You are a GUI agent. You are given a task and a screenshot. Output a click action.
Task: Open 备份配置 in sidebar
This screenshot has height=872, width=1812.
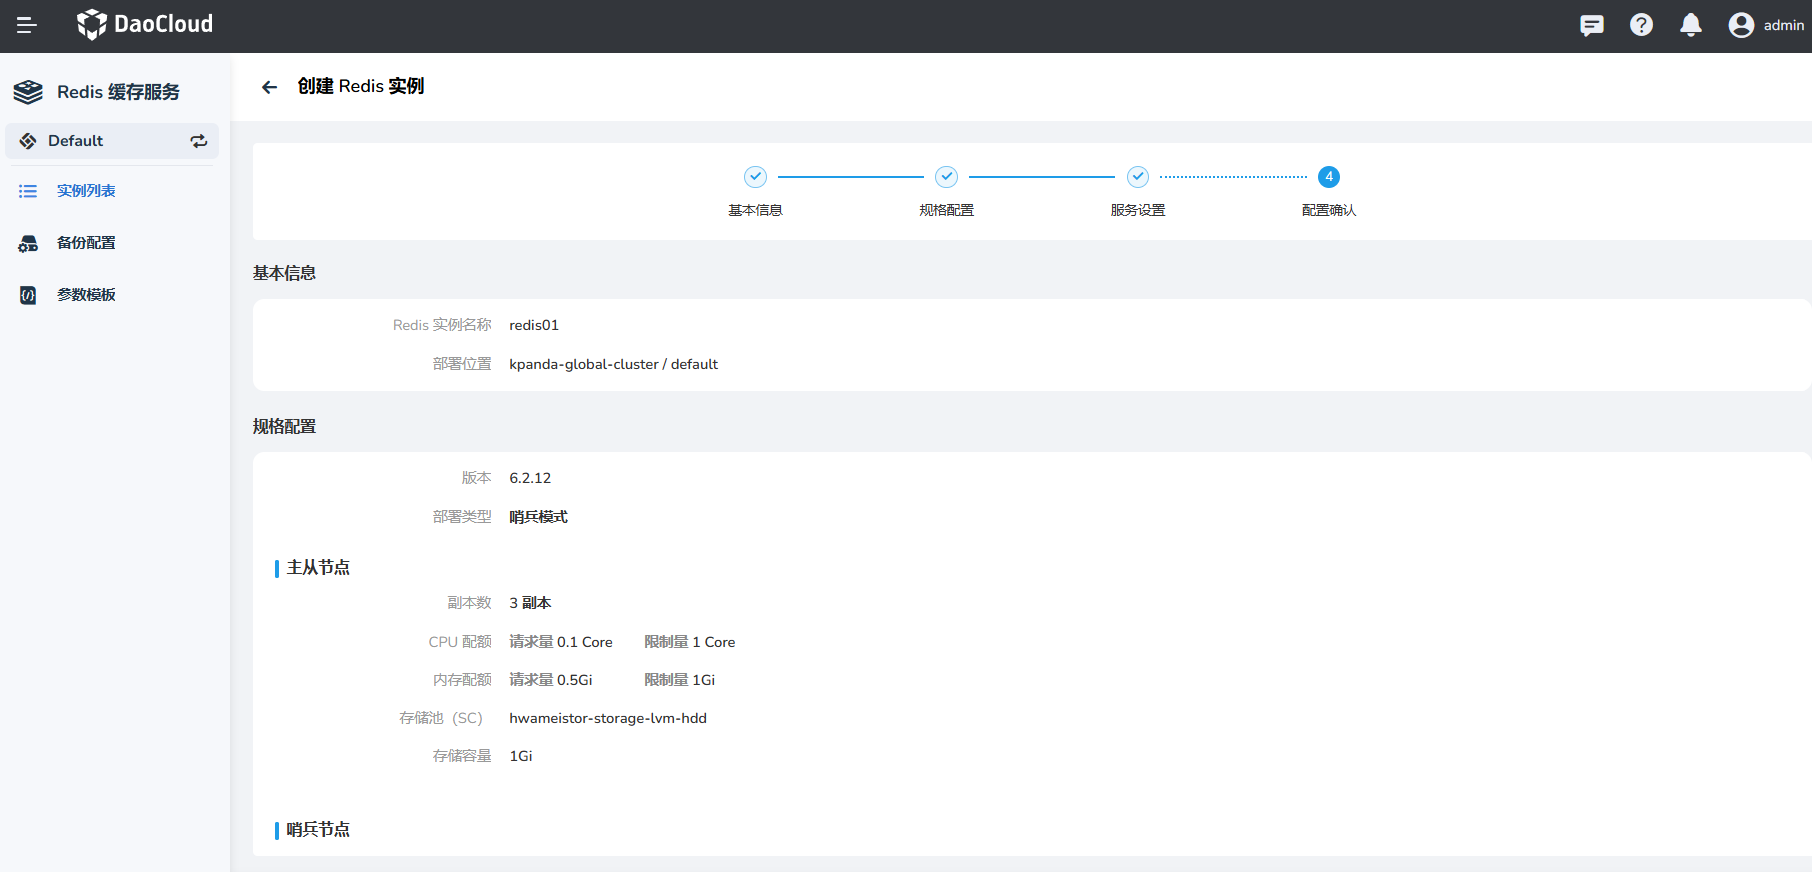(x=86, y=243)
